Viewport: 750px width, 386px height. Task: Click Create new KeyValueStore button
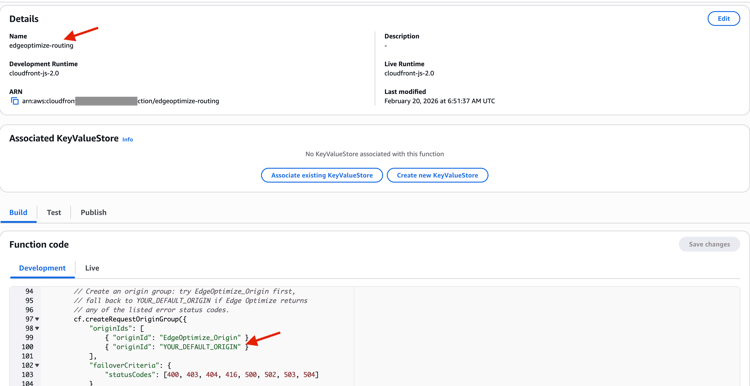click(437, 176)
